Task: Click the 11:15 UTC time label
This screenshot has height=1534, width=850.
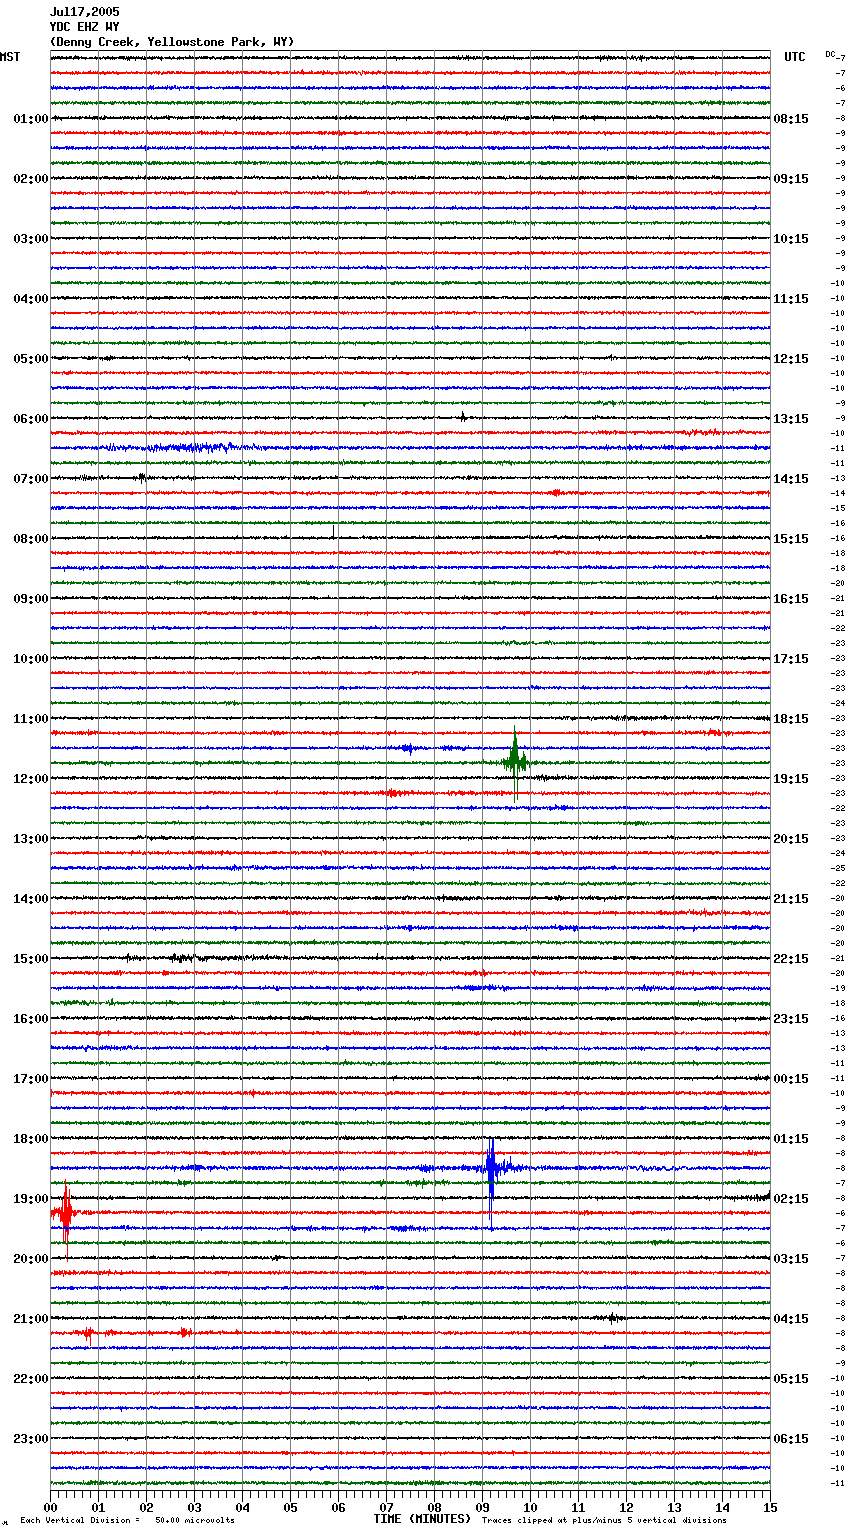Action: click(791, 299)
